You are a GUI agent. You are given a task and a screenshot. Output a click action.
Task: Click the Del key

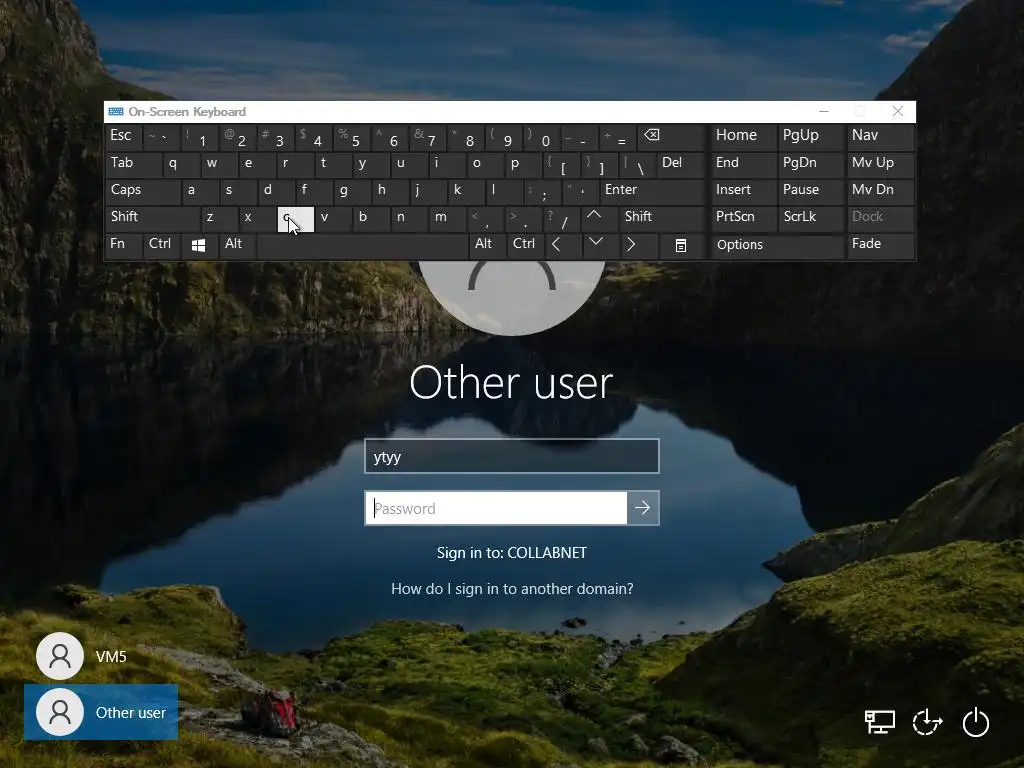pyautogui.click(x=681, y=164)
